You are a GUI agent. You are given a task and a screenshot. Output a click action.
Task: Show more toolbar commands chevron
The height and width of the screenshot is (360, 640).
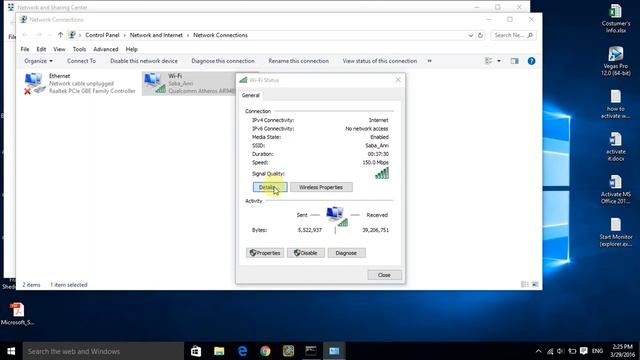tap(429, 61)
